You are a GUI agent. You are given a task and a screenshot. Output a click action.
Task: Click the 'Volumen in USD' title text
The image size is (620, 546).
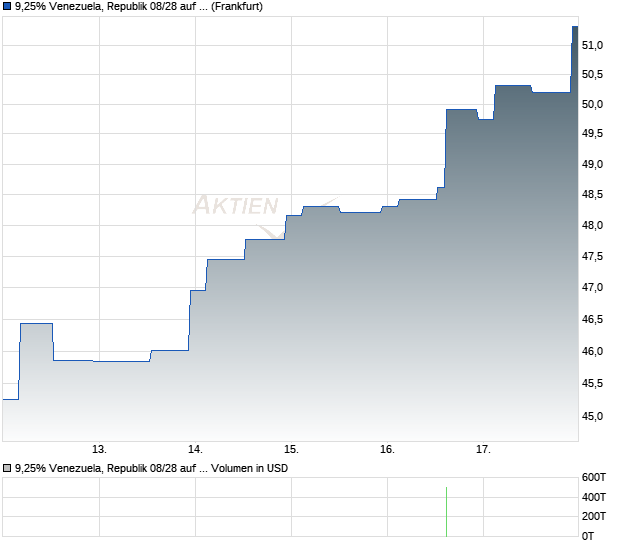coord(250,468)
